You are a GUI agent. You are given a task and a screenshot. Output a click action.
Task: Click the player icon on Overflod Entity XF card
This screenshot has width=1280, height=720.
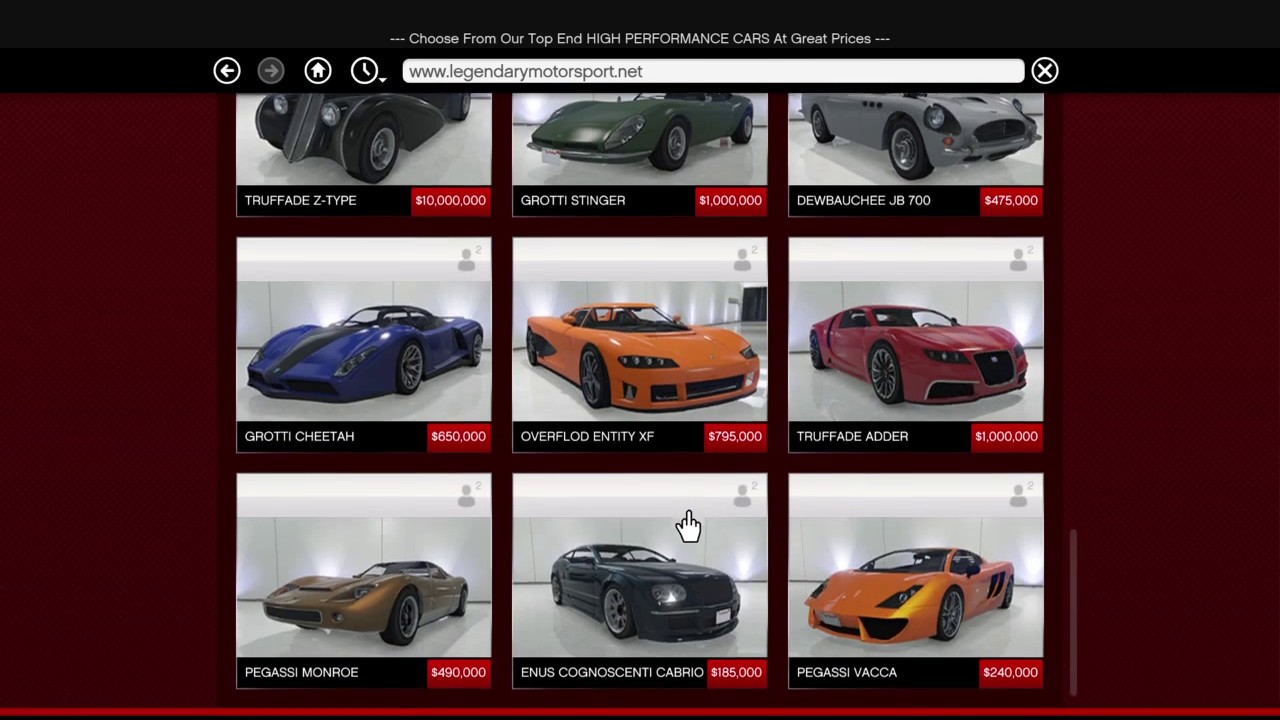[744, 258]
